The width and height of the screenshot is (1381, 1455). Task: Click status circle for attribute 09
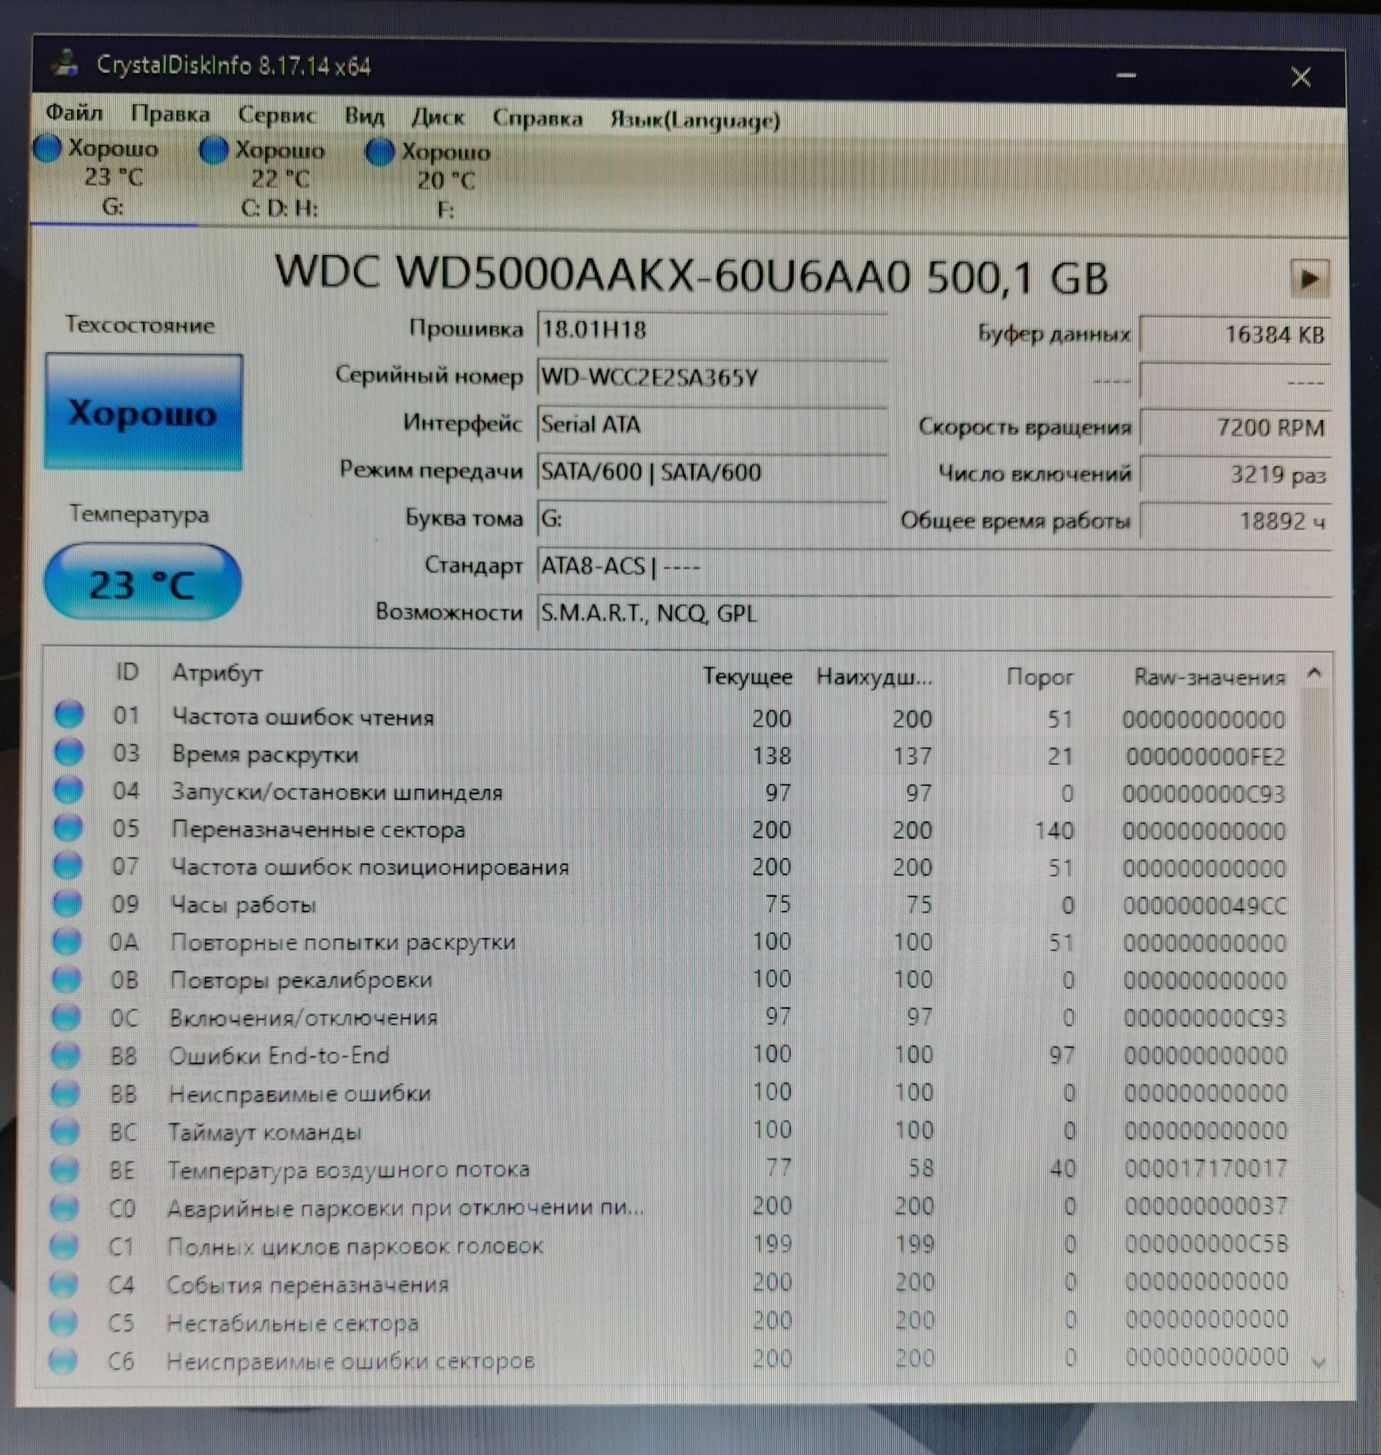(67, 902)
